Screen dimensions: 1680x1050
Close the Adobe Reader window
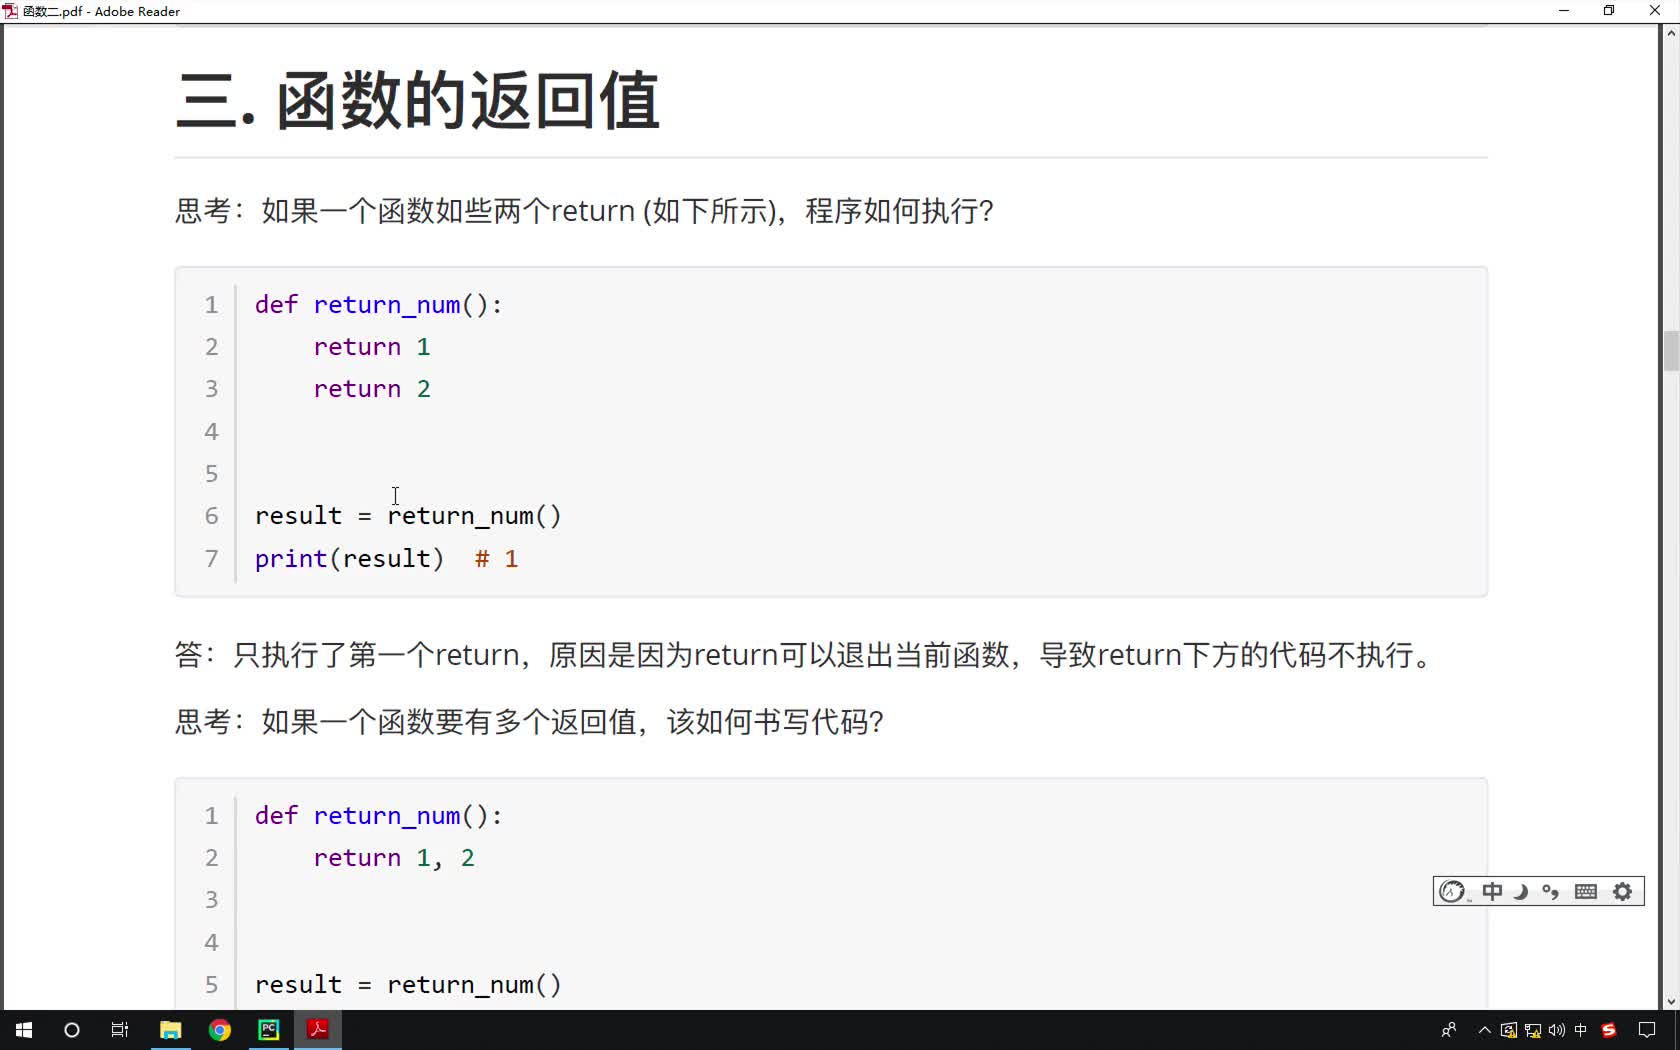[1655, 11]
